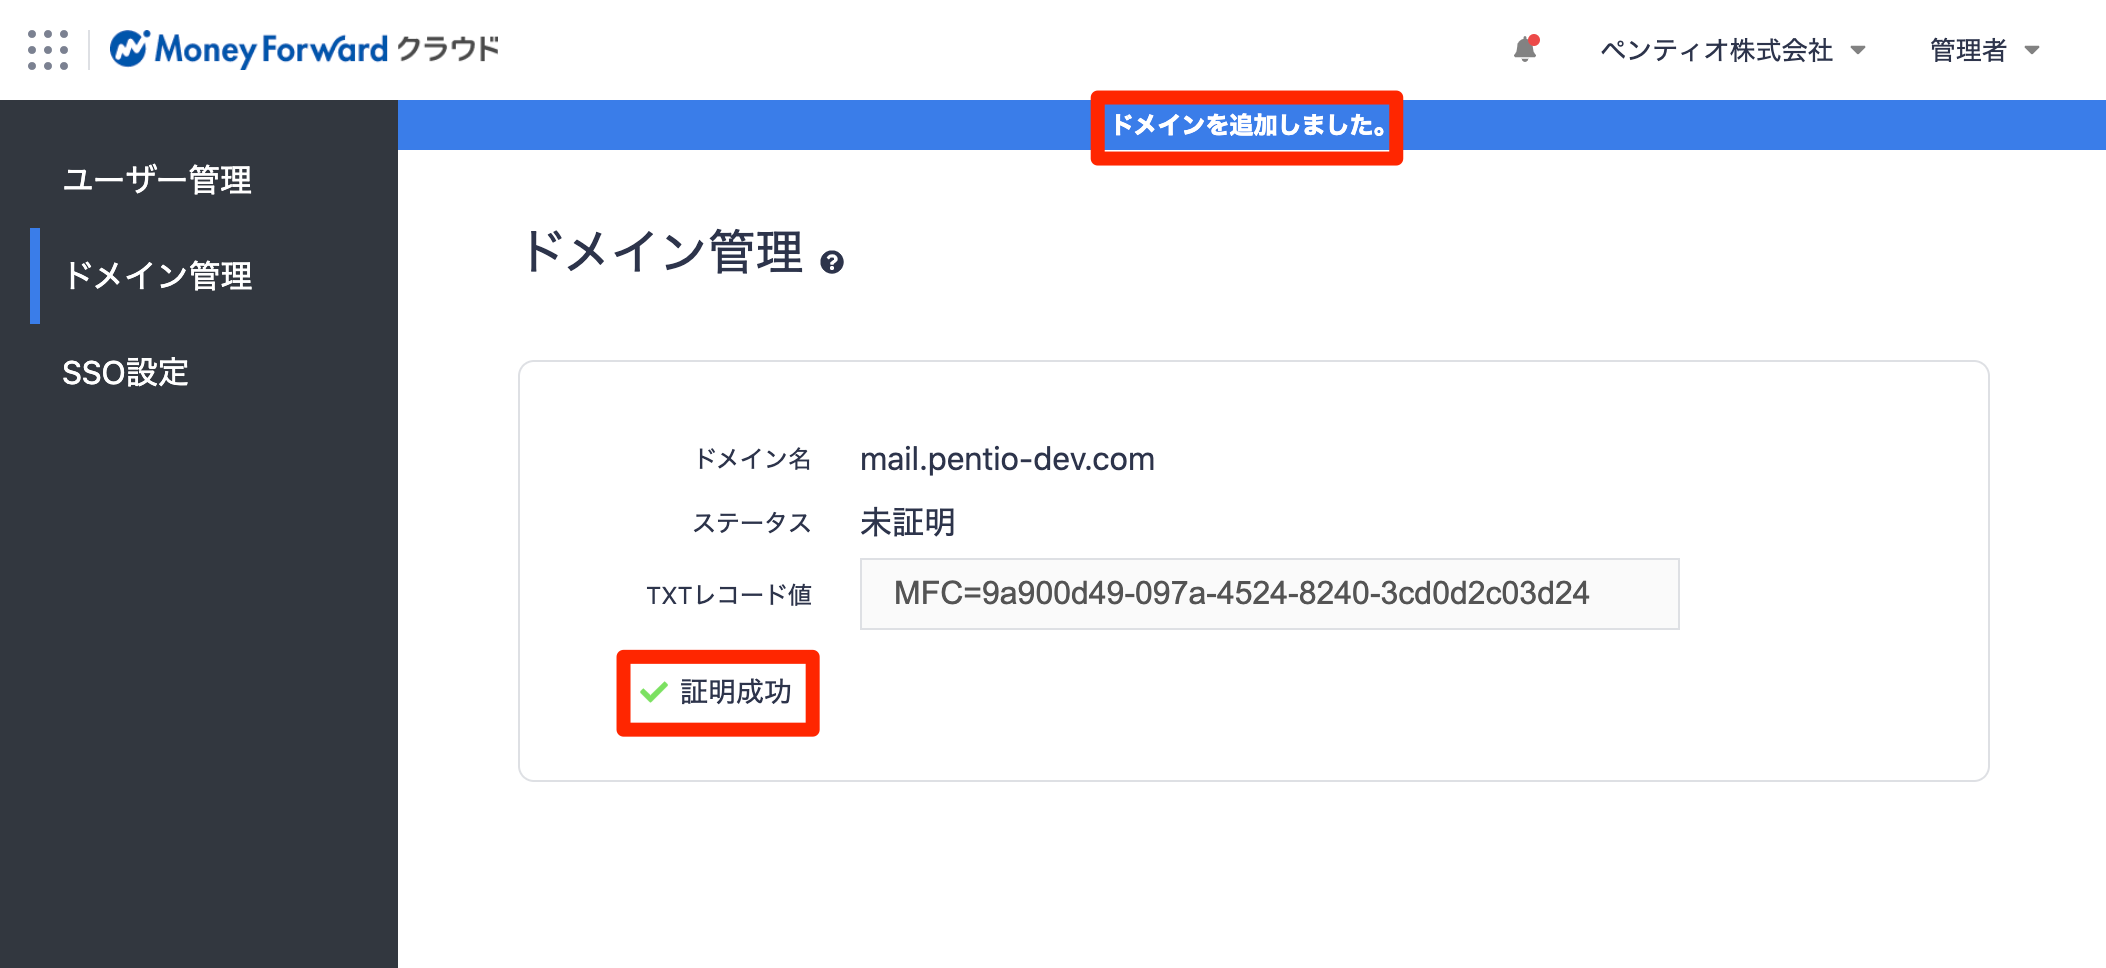Click the ドメイン名 label
The height and width of the screenshot is (968, 2106).
coord(752,459)
